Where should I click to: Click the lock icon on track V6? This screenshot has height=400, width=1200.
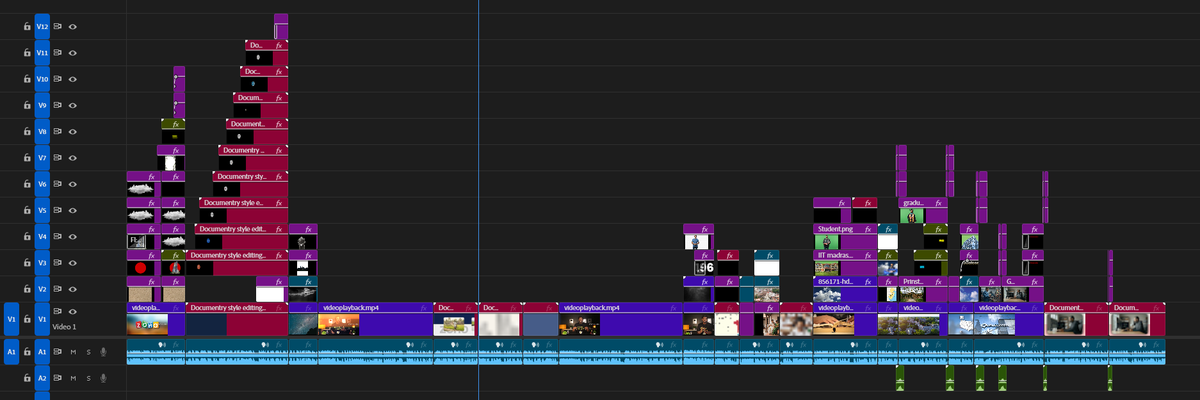point(27,184)
